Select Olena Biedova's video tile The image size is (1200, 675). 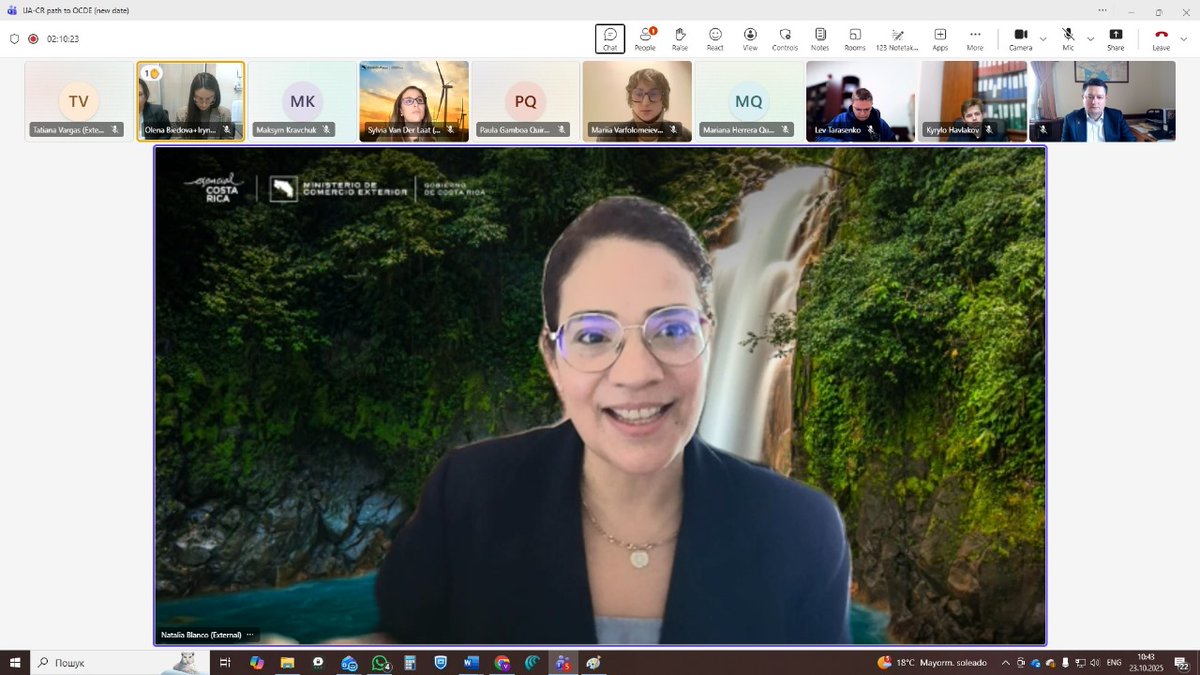(x=191, y=101)
